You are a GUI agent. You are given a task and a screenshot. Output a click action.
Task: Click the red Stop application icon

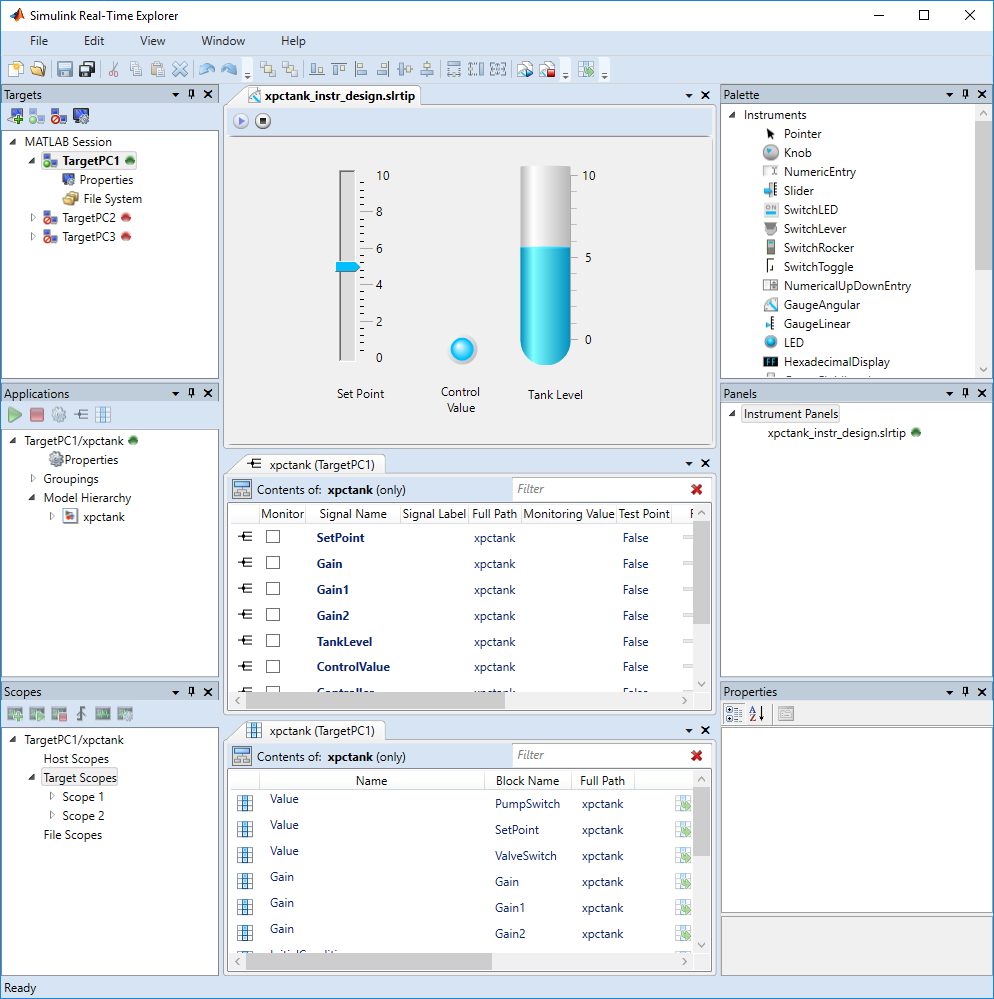(x=37, y=415)
